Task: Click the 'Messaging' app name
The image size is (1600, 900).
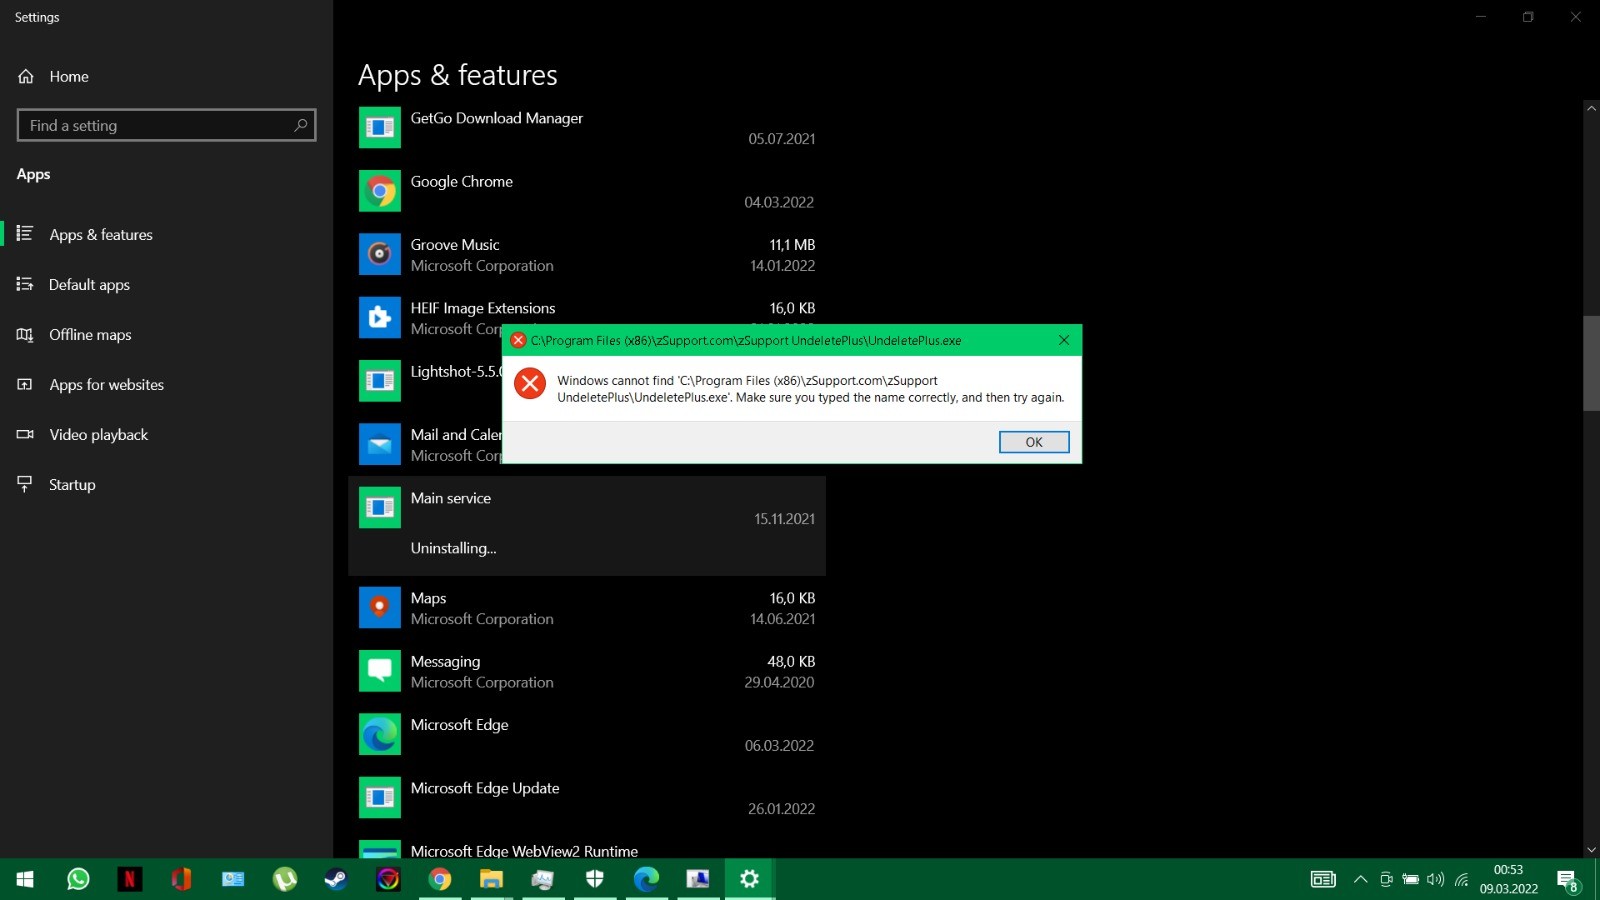Action: point(445,662)
